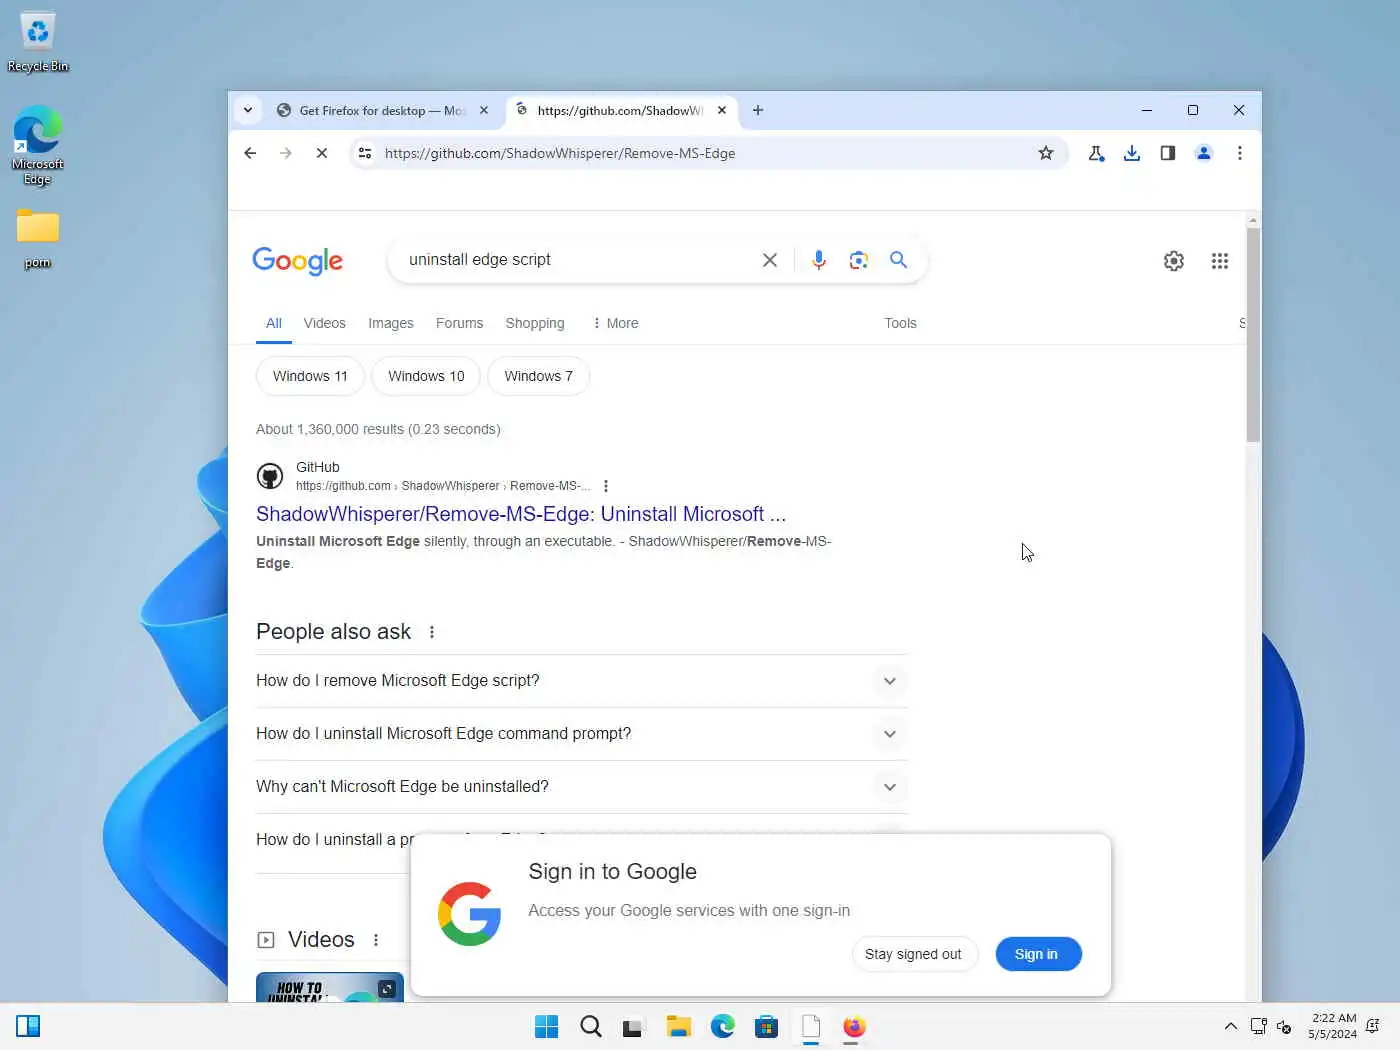Clear the Google search query
The width and height of the screenshot is (1400, 1050).
pos(770,260)
